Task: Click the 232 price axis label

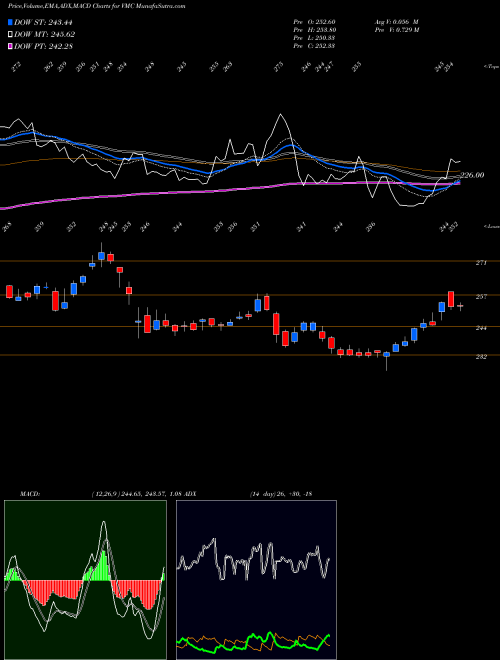Action: coord(481,357)
